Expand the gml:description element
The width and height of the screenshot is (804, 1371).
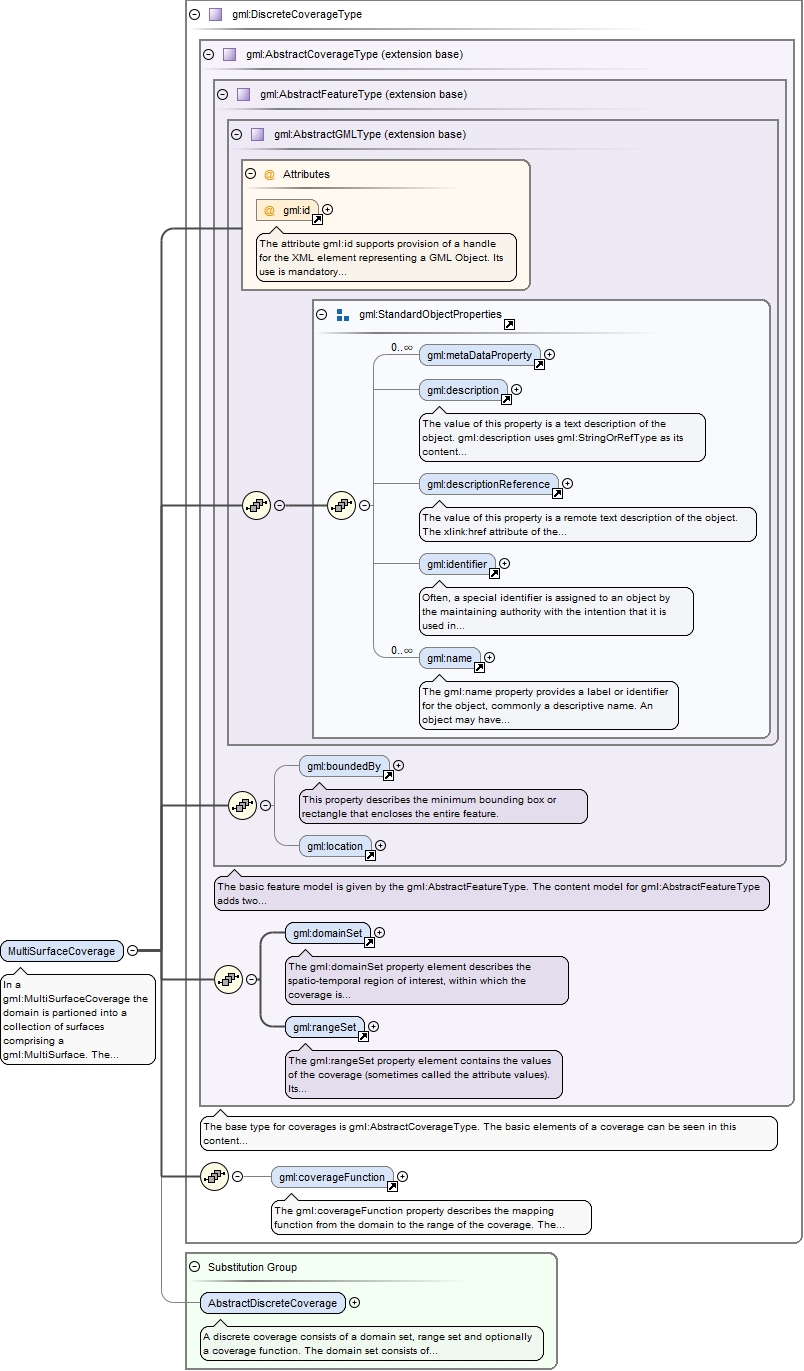pyautogui.click(x=516, y=390)
